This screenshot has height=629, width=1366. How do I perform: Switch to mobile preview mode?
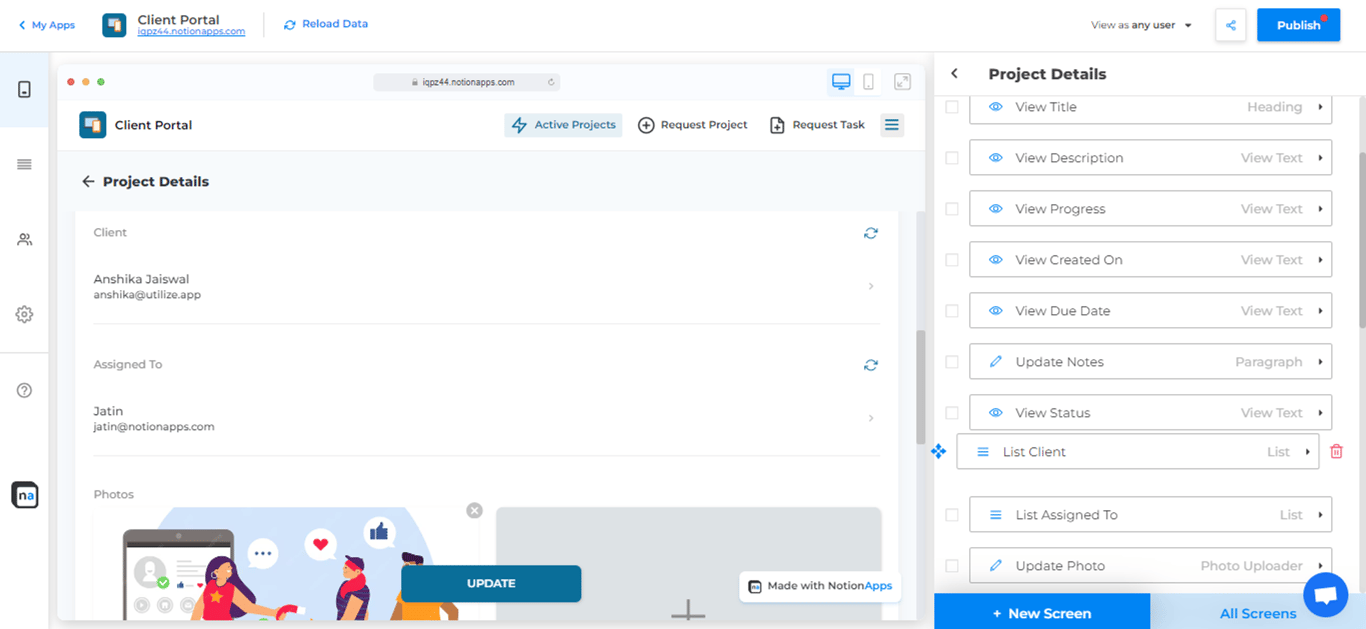tap(868, 82)
